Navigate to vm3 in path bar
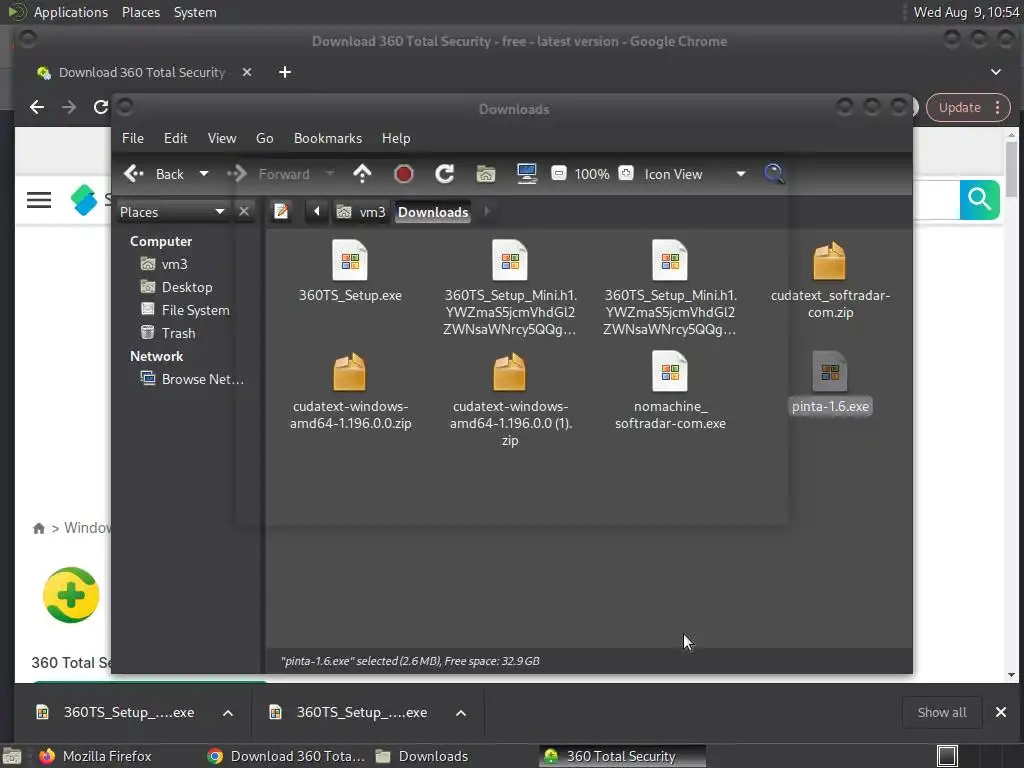The width and height of the screenshot is (1024, 768). coord(361,212)
